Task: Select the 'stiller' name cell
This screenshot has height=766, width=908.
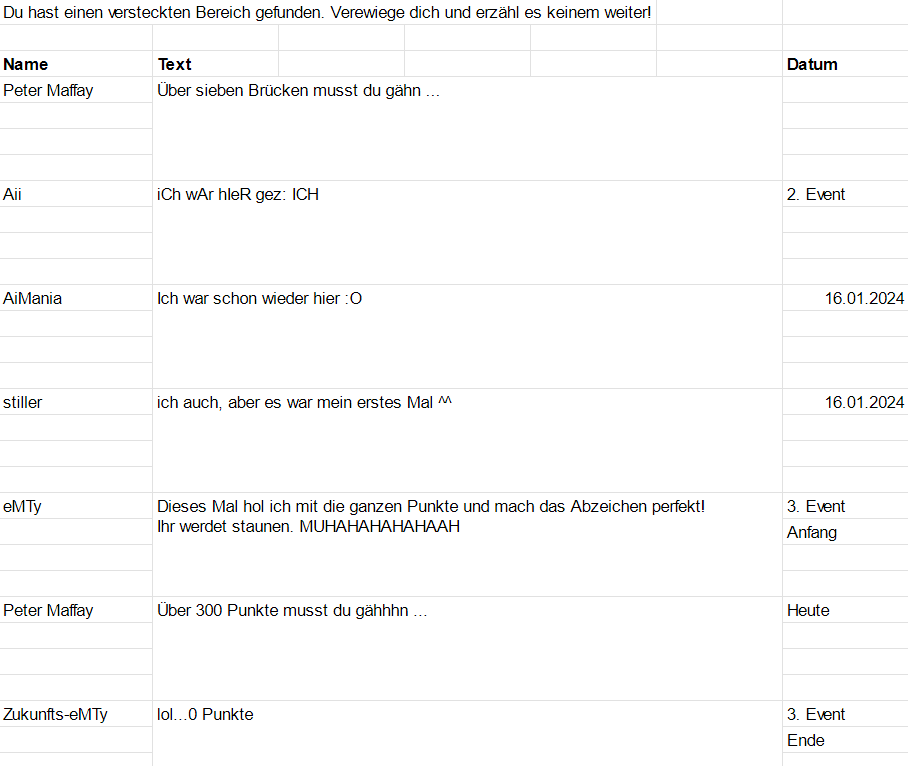Action: (76, 402)
